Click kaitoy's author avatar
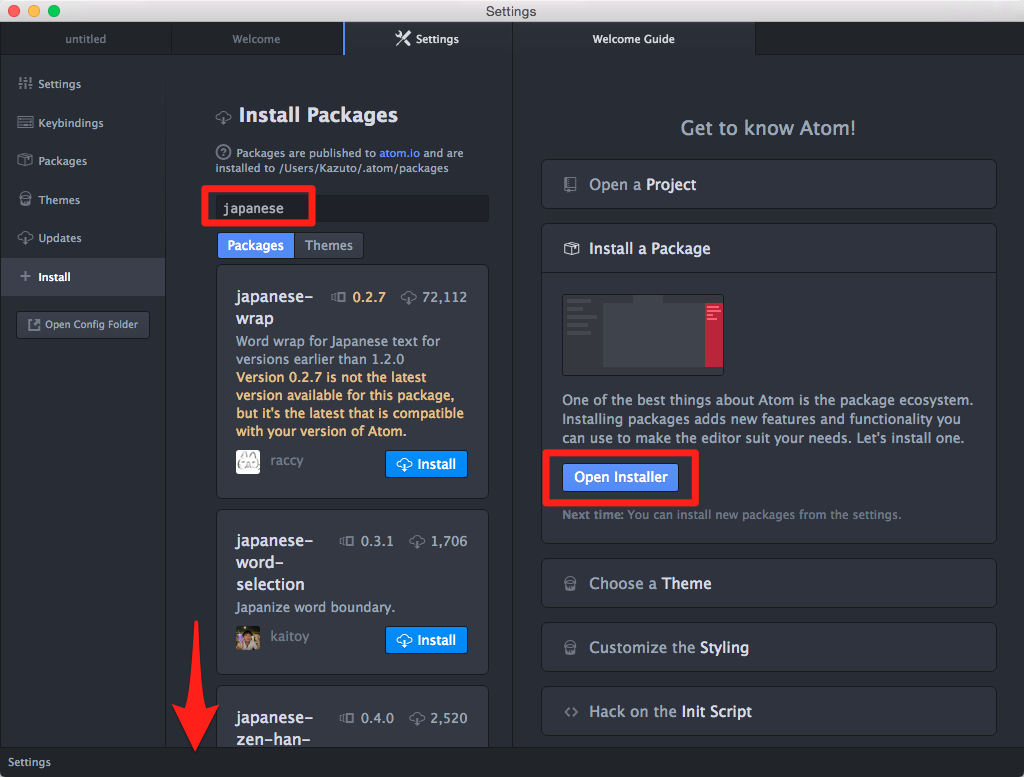This screenshot has width=1024, height=777. (248, 638)
